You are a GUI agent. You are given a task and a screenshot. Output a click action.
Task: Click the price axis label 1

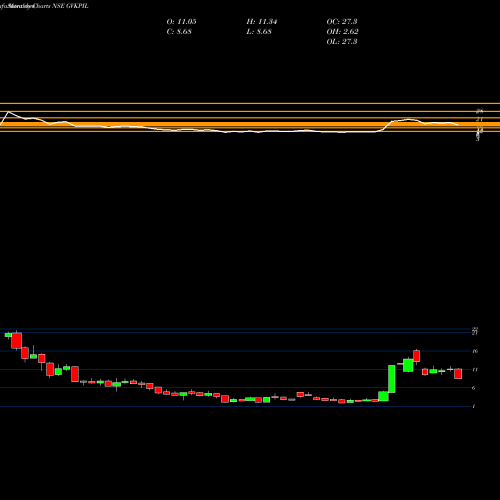(x=474, y=406)
